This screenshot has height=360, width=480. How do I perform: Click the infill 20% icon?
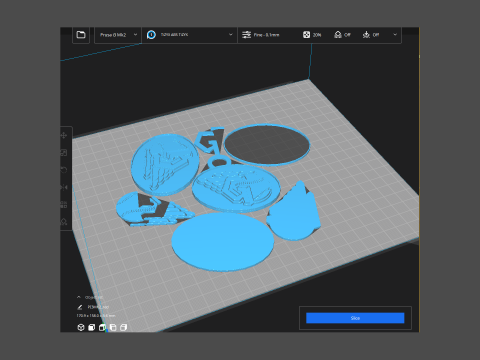pyautogui.click(x=306, y=35)
